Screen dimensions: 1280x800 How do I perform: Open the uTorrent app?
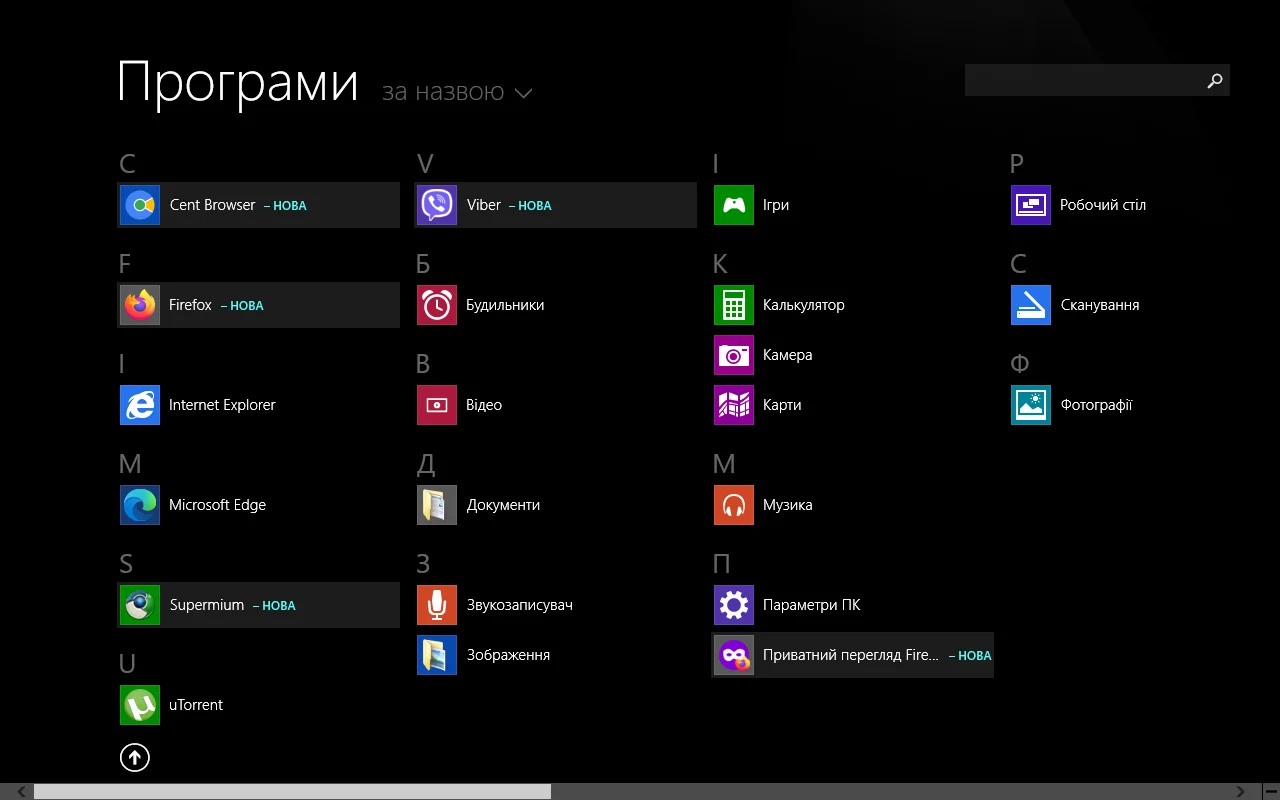click(x=140, y=705)
